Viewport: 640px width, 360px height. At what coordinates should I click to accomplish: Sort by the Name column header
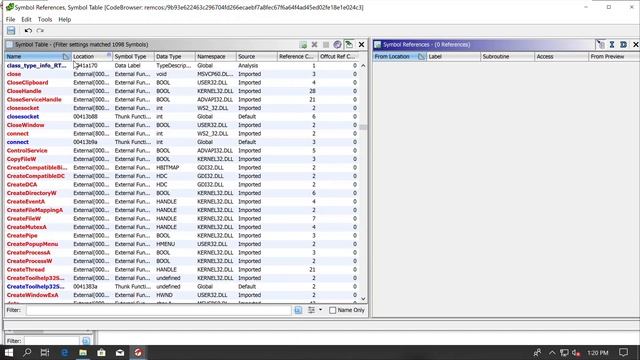click(x=38, y=56)
